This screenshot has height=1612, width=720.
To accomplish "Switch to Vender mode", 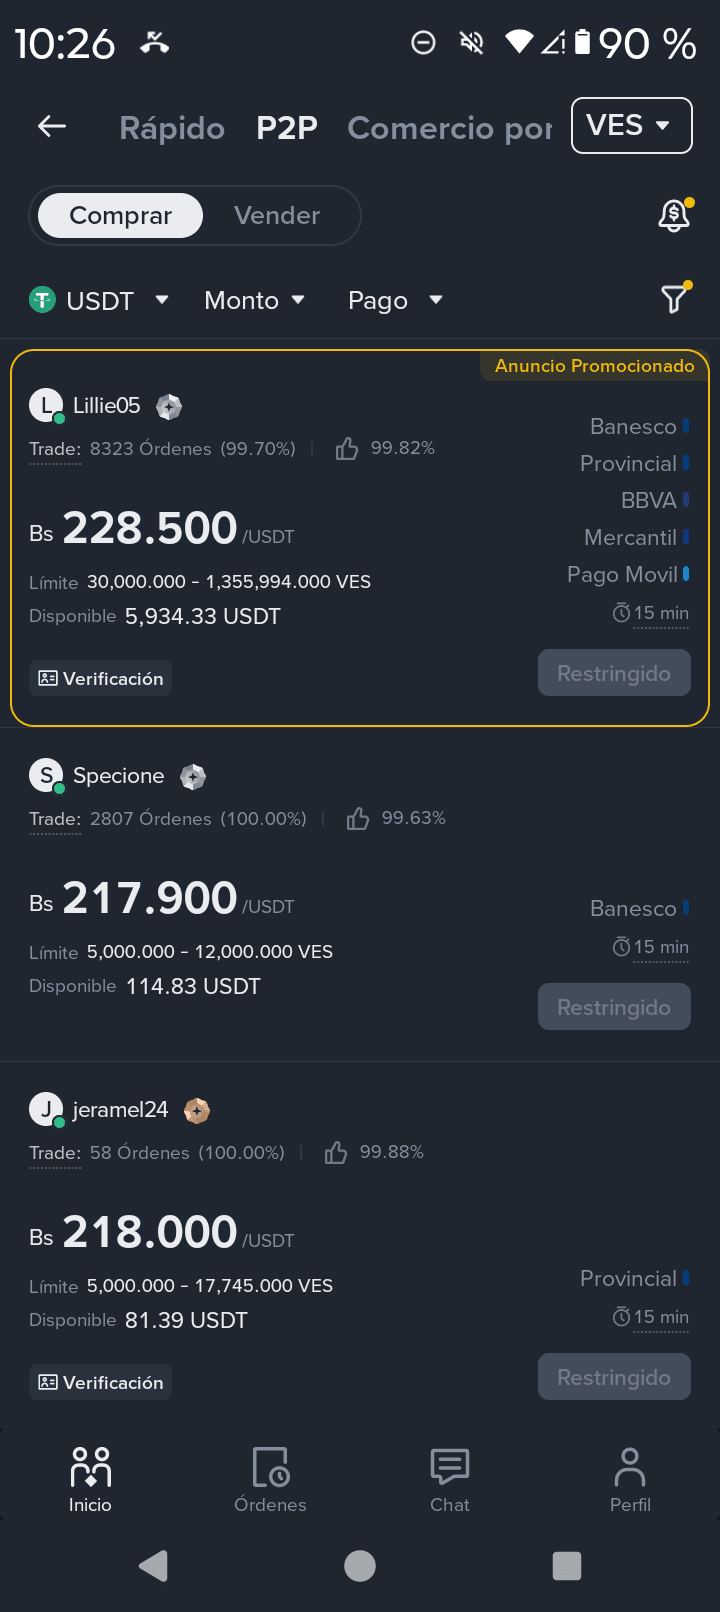I will click(x=277, y=215).
